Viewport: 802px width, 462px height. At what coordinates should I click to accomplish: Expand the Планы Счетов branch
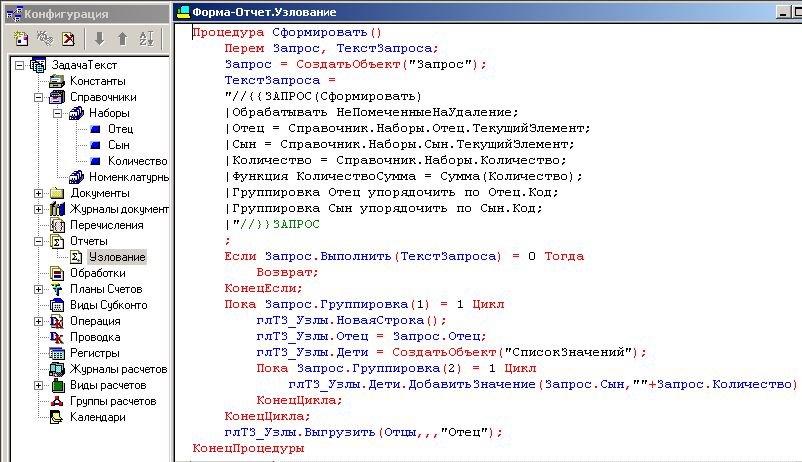tap(38, 289)
